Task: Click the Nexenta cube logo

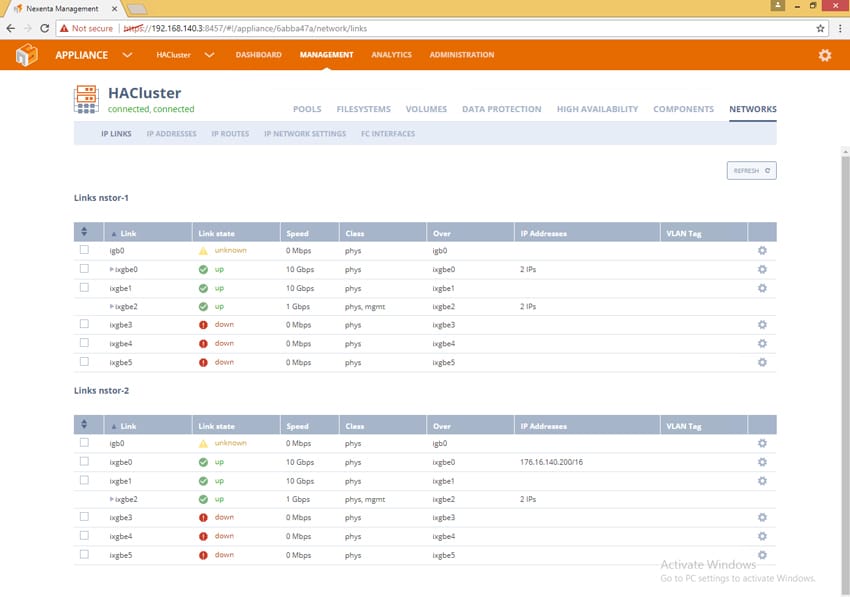Action: click(27, 55)
